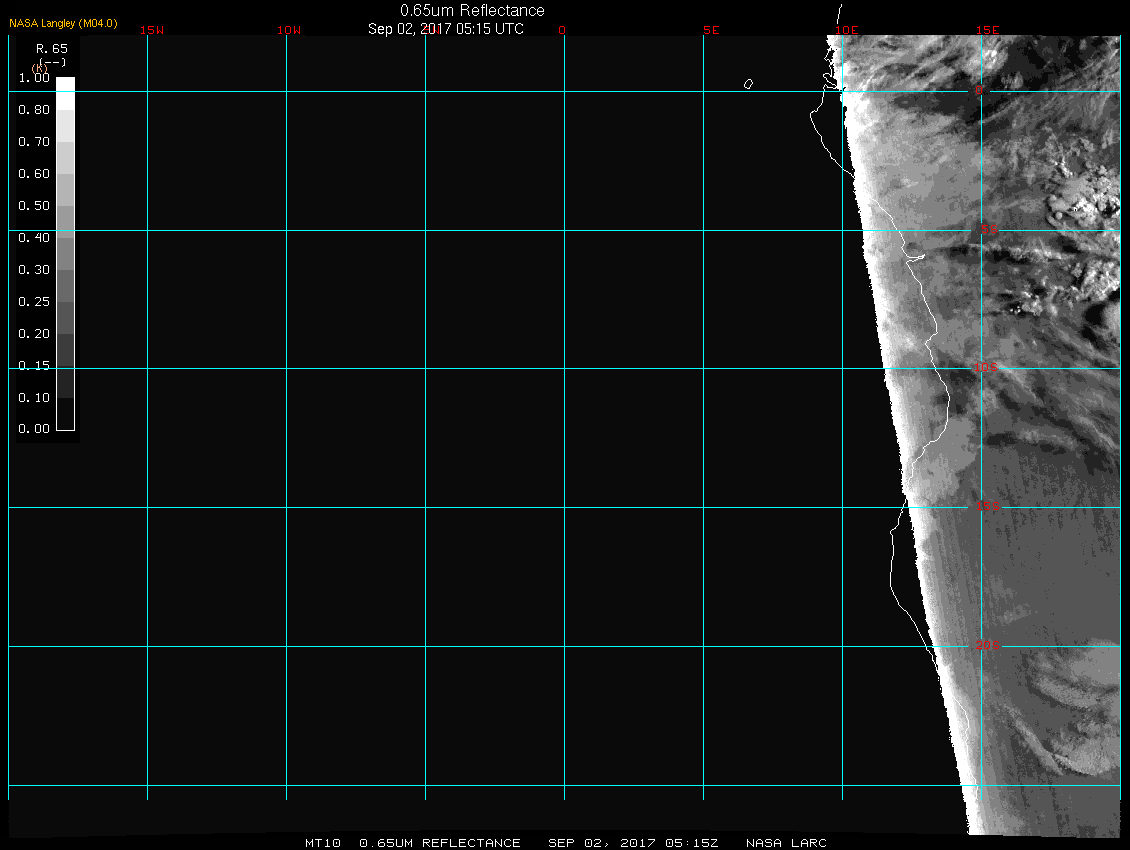This screenshot has width=1130, height=850.
Task: Click the R.65 legend heading
Action: point(50,48)
